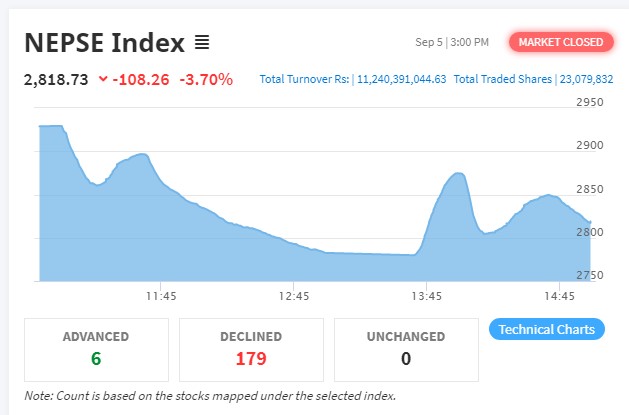Click the Total Turnover Rs label
629x415 pixels.
[304, 78]
